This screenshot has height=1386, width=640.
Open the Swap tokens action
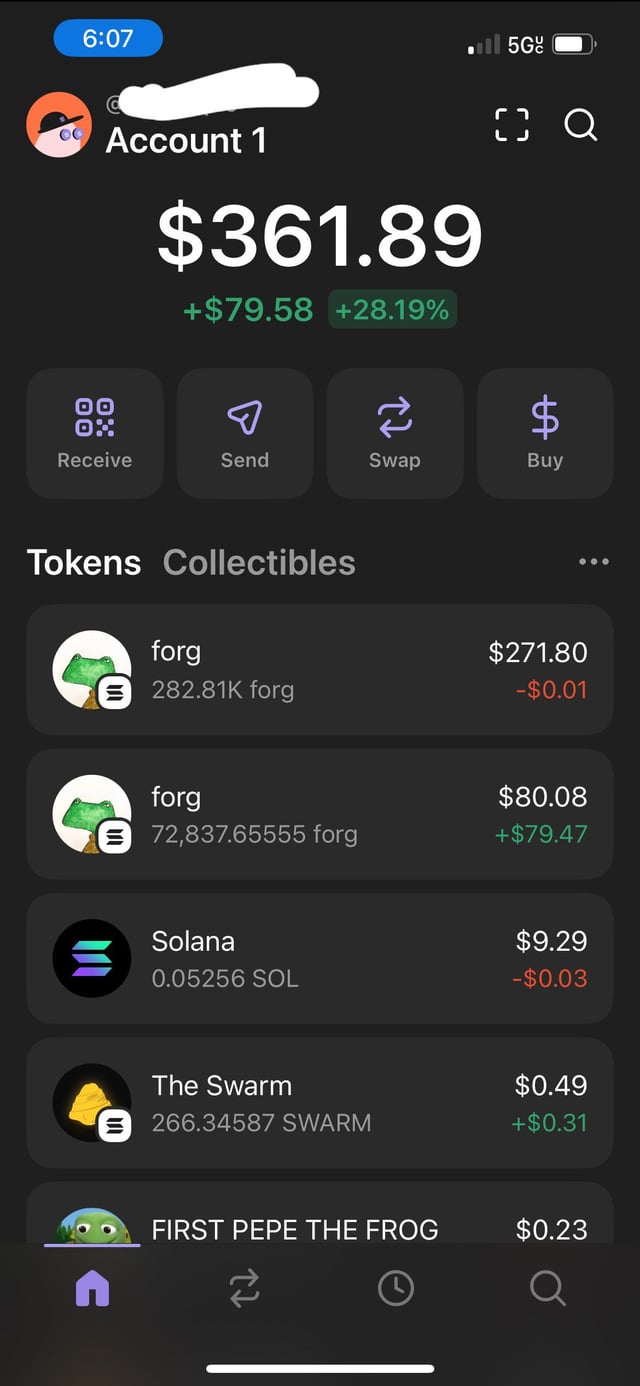(x=395, y=433)
